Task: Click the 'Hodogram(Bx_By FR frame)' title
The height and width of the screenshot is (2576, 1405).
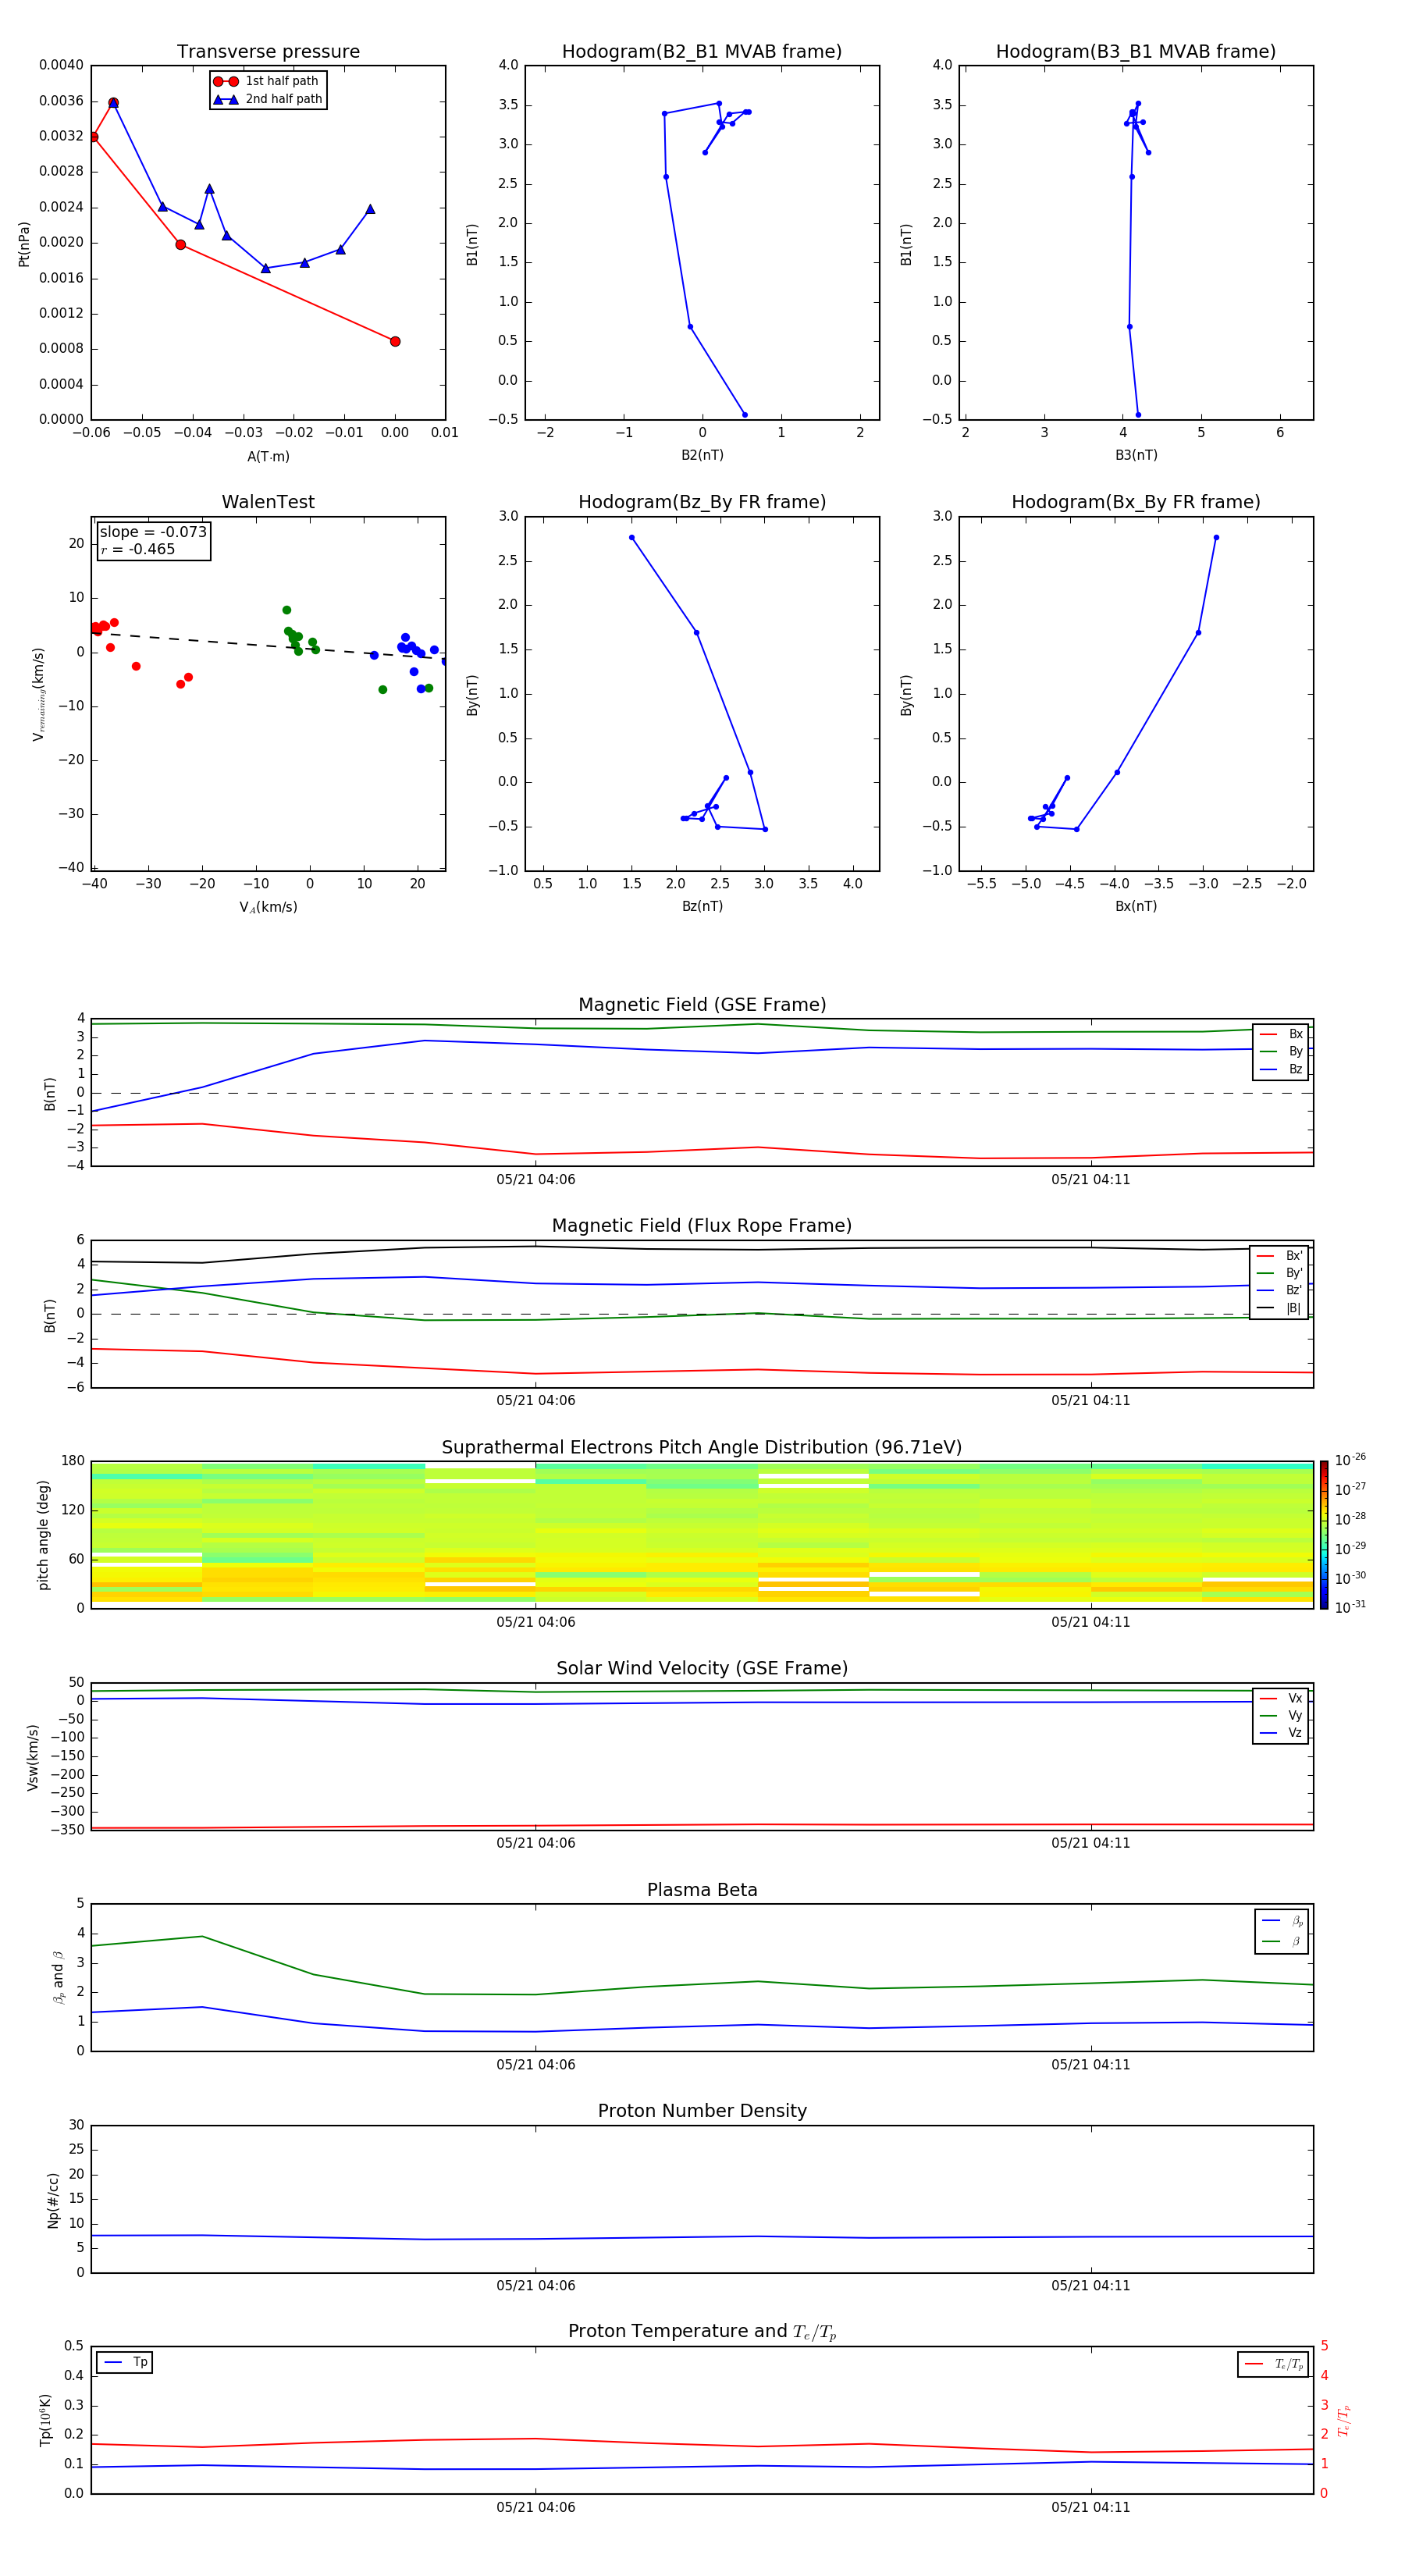Action: 1136,502
